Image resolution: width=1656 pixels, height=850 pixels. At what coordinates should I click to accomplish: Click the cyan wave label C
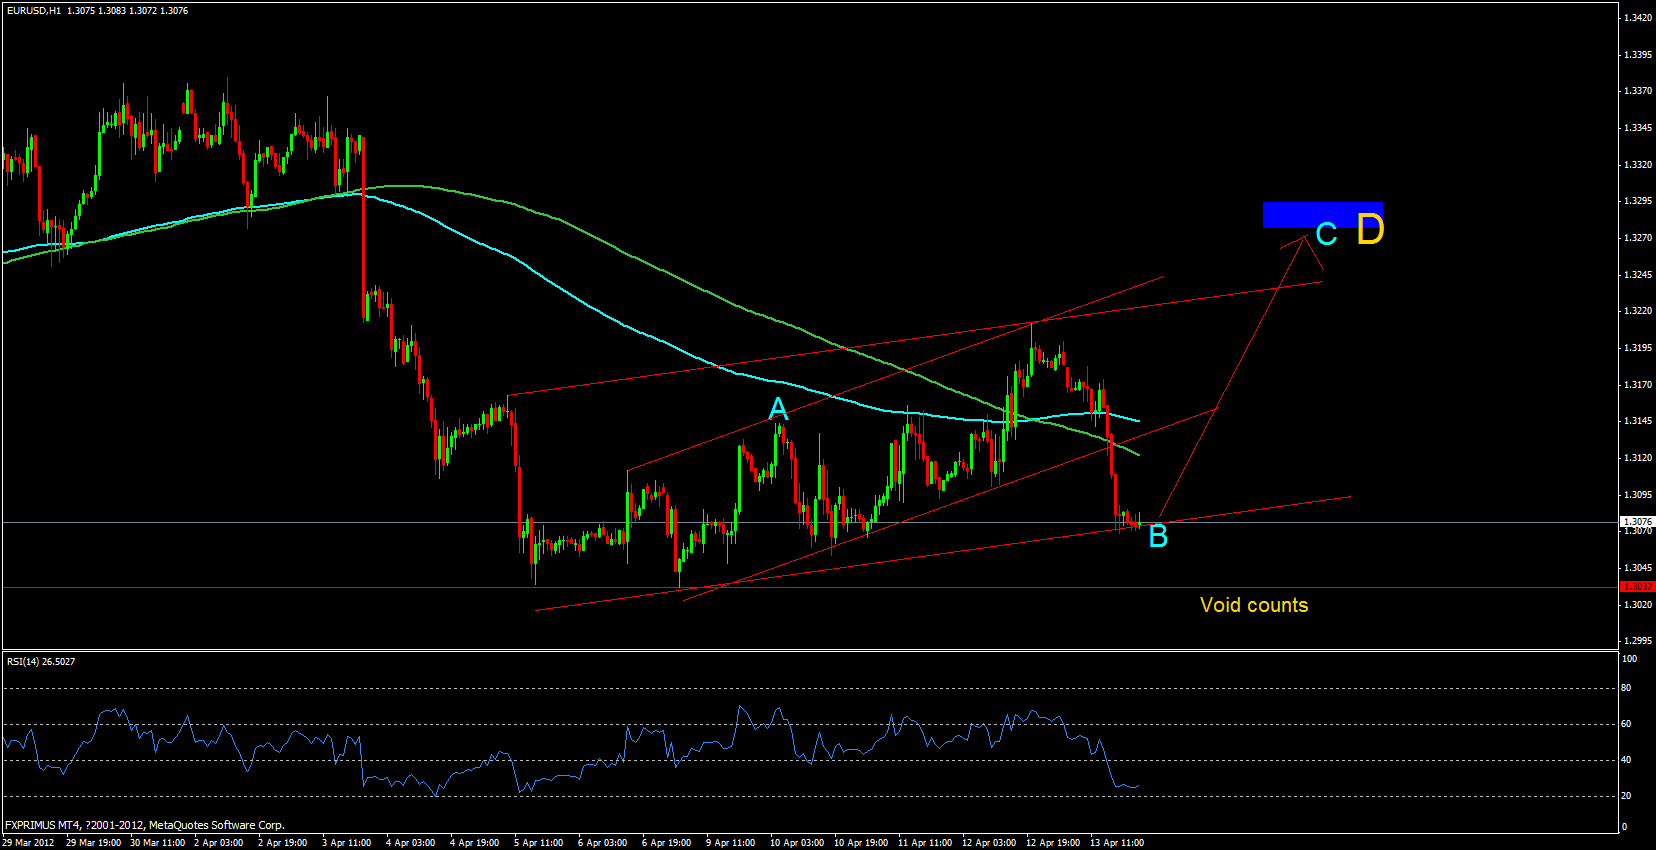tap(1326, 234)
